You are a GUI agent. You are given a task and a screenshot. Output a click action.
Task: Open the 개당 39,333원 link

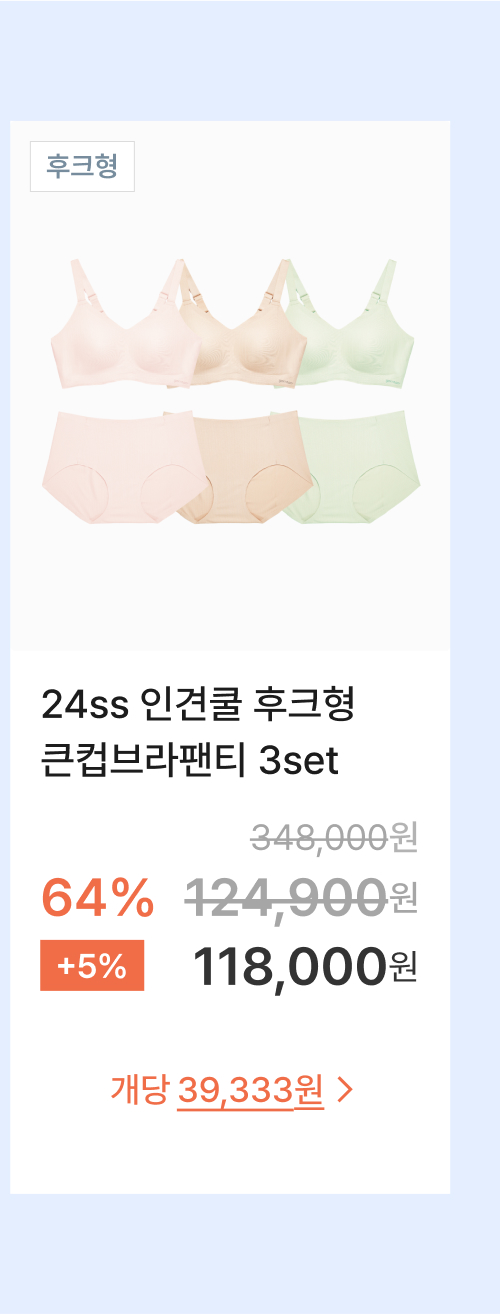[231, 1089]
